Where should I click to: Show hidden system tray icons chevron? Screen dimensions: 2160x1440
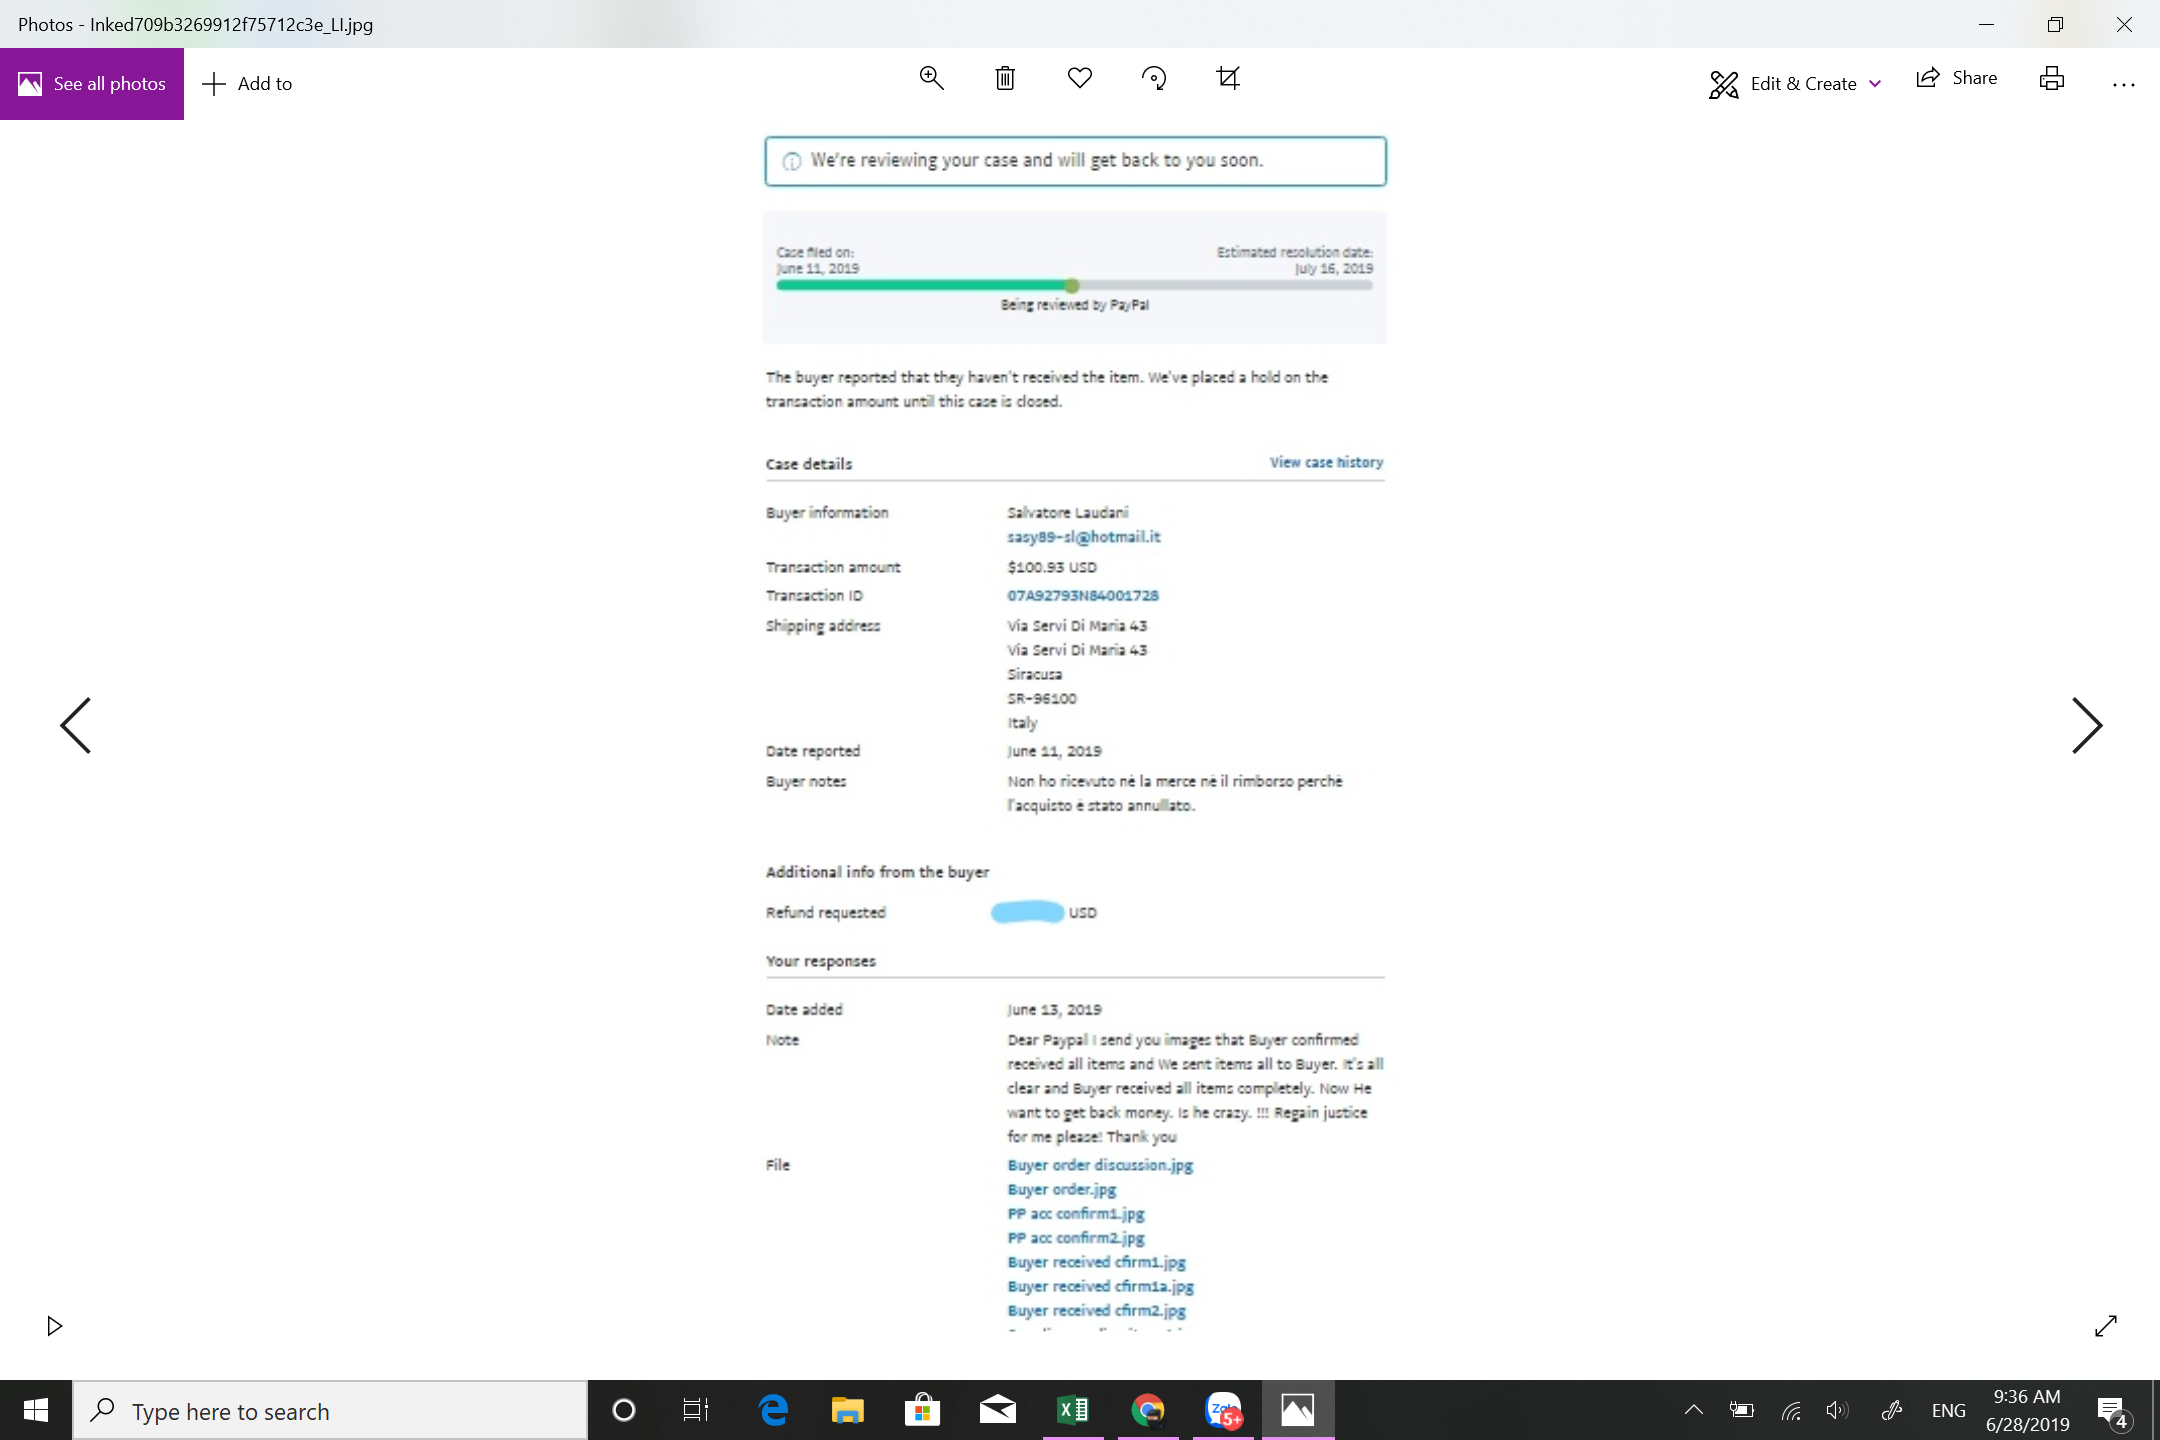tap(1693, 1410)
